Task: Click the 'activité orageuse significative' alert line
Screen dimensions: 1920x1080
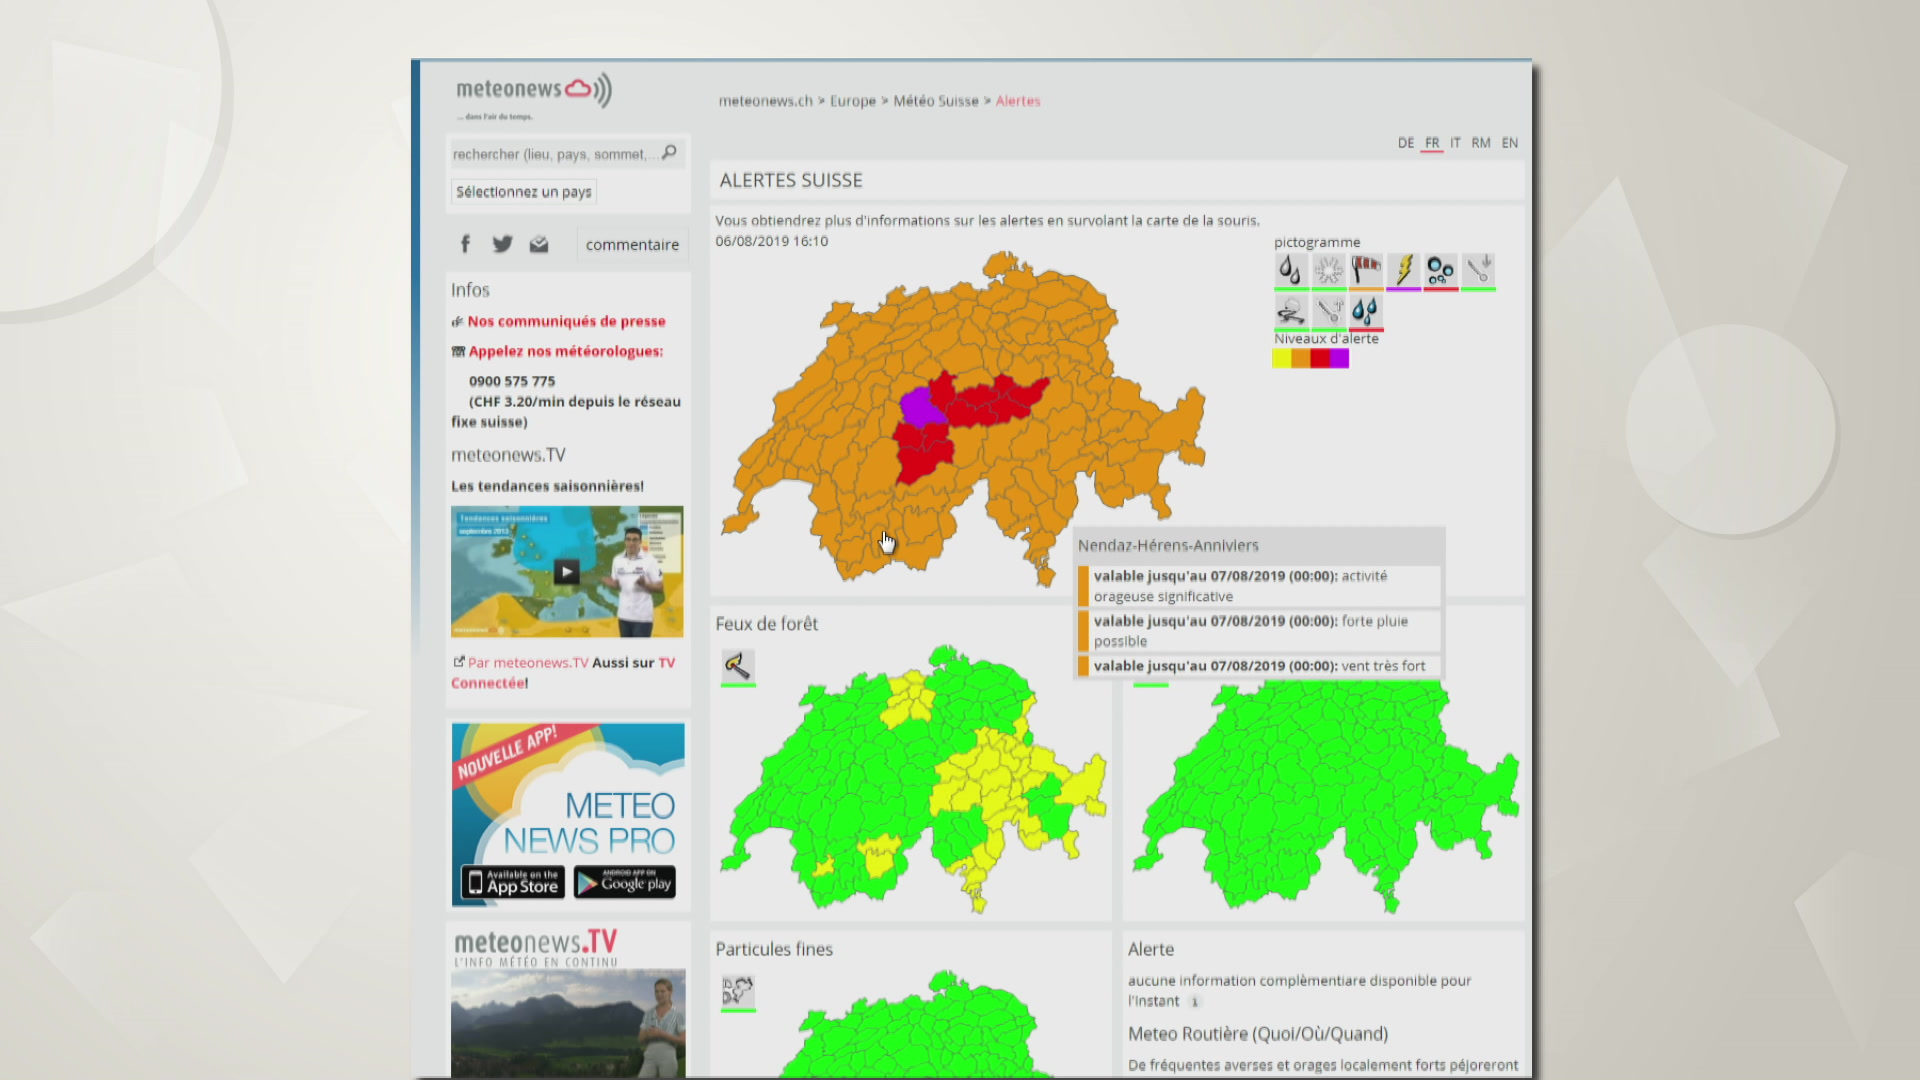Action: coord(1259,586)
